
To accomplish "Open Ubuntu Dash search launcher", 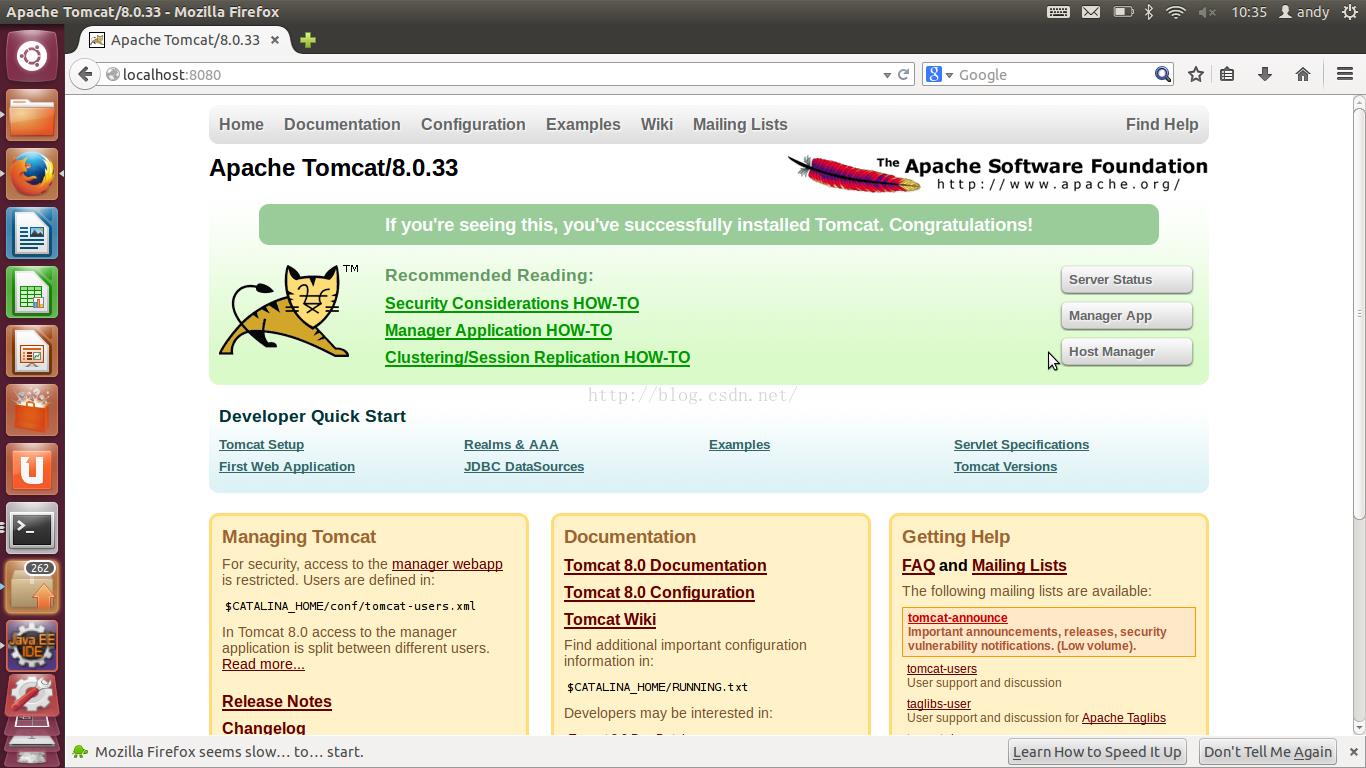I will (x=32, y=56).
